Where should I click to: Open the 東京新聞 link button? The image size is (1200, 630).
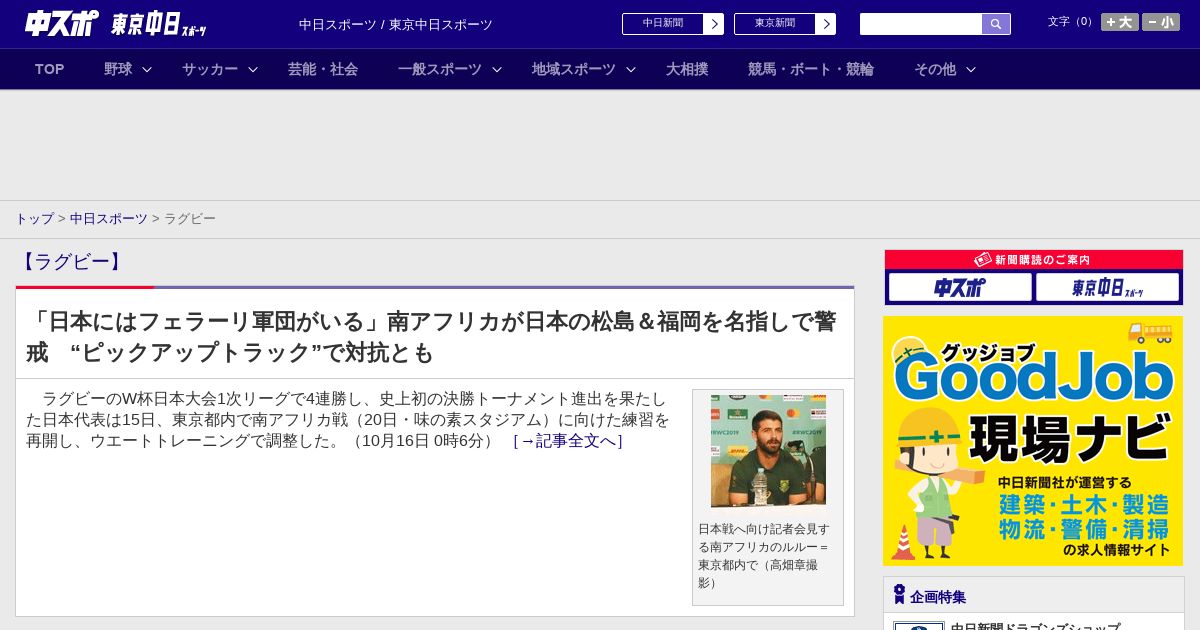785,24
